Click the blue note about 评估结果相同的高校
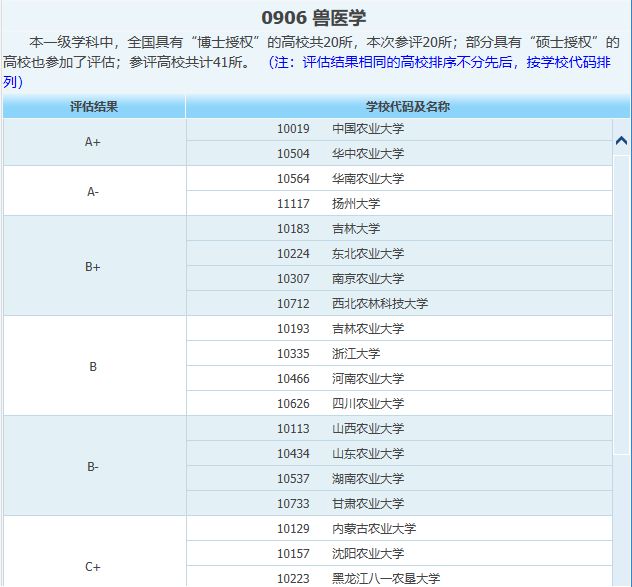Image resolution: width=632 pixels, height=587 pixels. (x=307, y=72)
